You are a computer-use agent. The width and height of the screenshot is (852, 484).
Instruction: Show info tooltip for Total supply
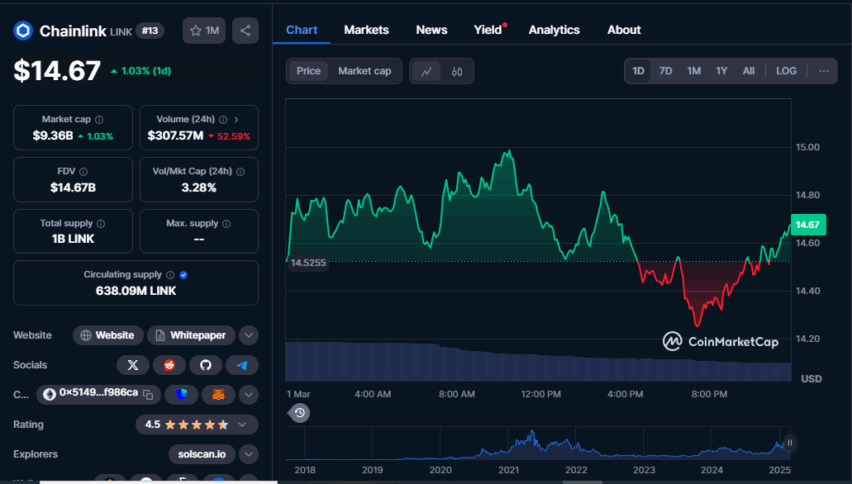(x=101, y=224)
